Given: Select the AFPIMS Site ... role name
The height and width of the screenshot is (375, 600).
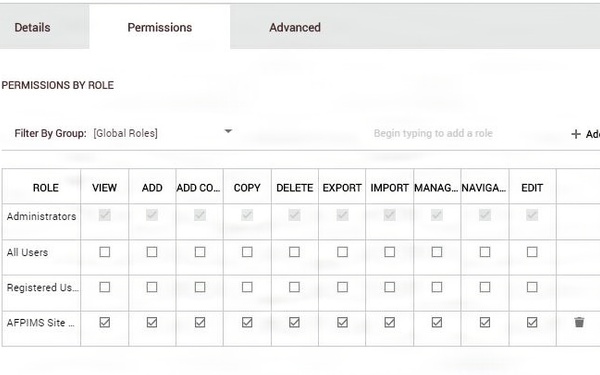Looking at the screenshot, I should click(41, 323).
